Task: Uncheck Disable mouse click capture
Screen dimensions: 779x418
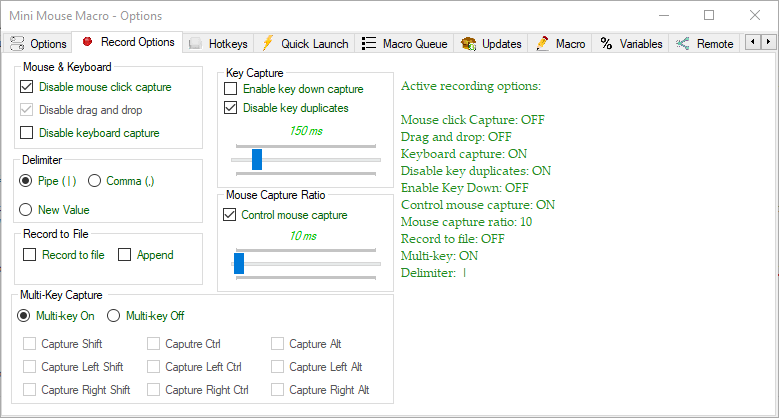Action: click(x=26, y=87)
